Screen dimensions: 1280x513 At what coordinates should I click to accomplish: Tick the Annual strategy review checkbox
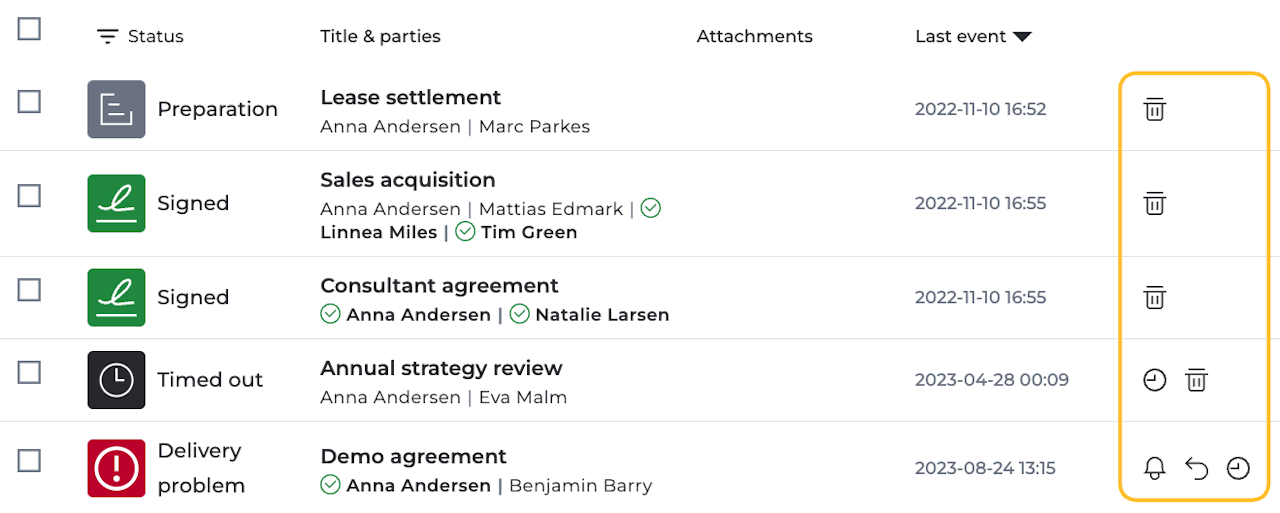pyautogui.click(x=29, y=373)
